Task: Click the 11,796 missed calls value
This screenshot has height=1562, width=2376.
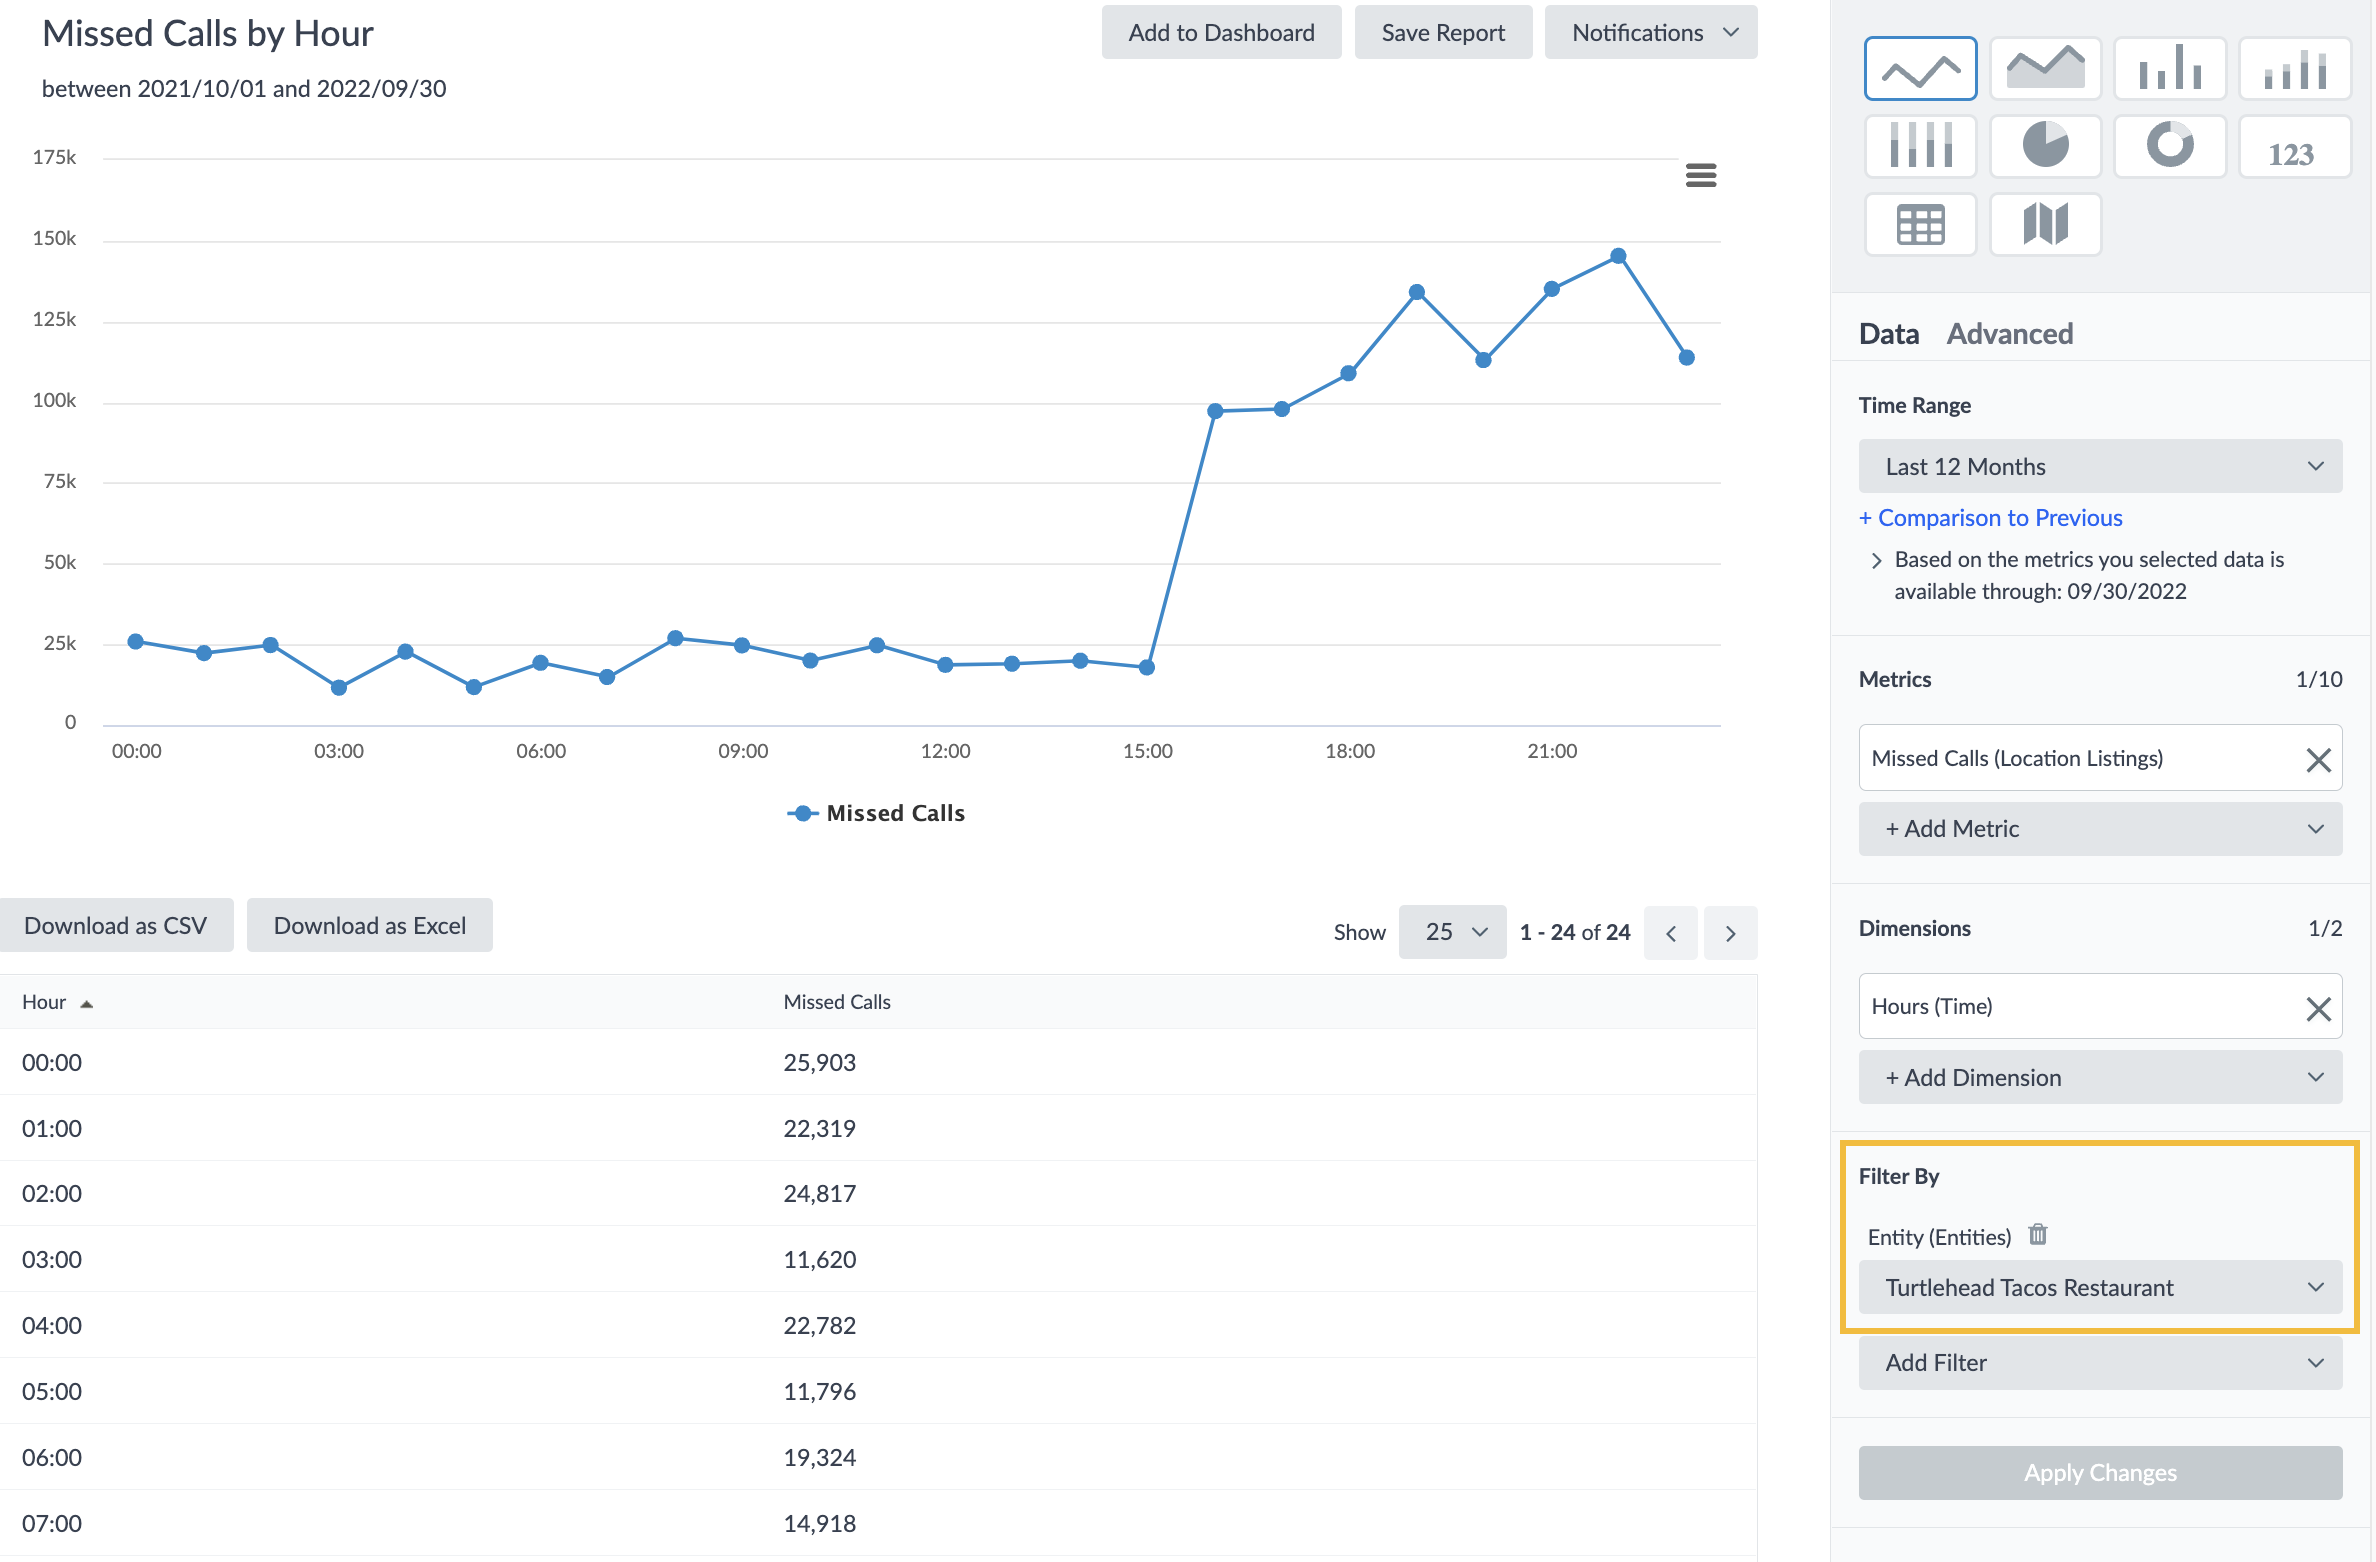Action: point(820,1392)
